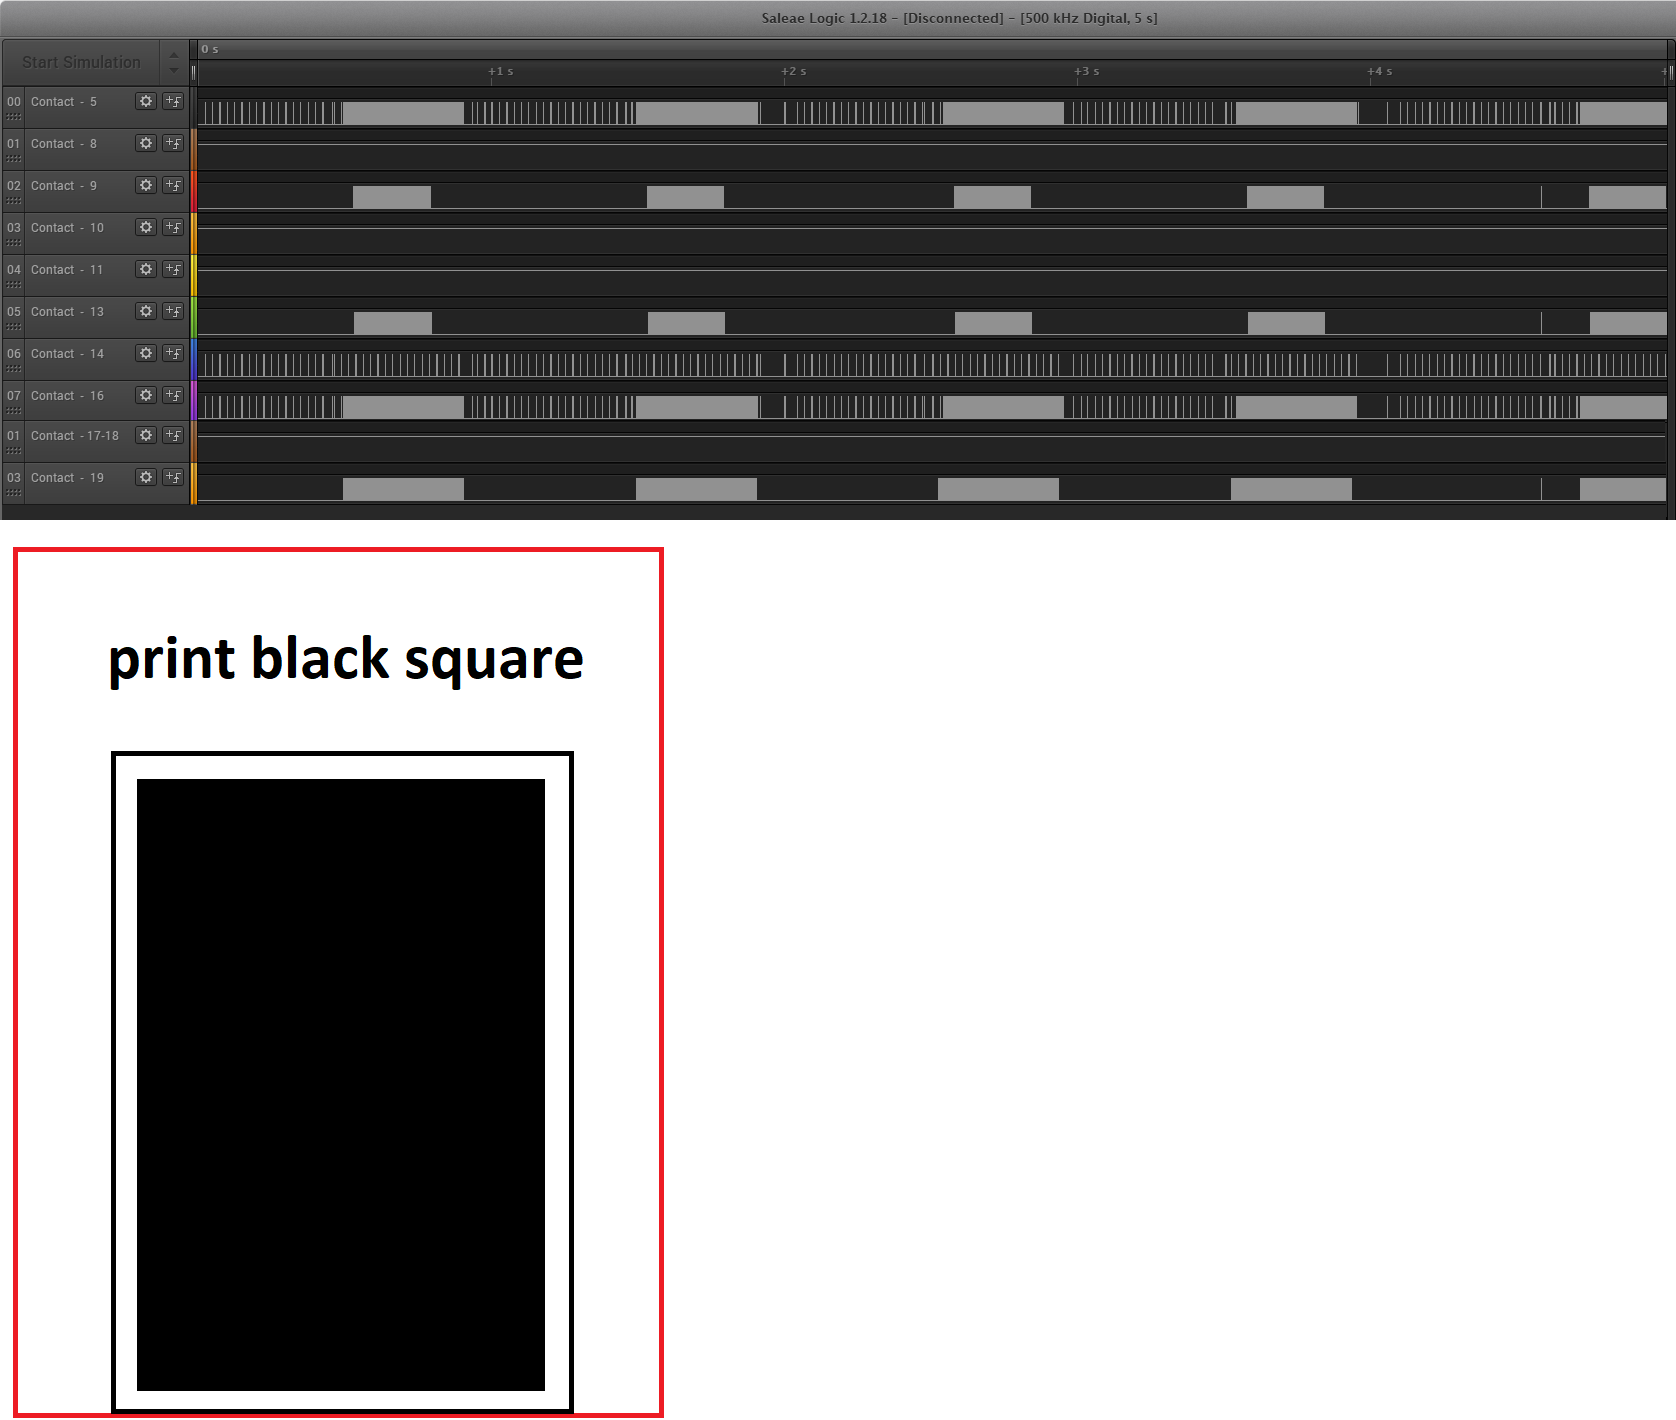Select the Contact - 11 channel label
The height and width of the screenshot is (1420, 1676).
tap(67, 270)
